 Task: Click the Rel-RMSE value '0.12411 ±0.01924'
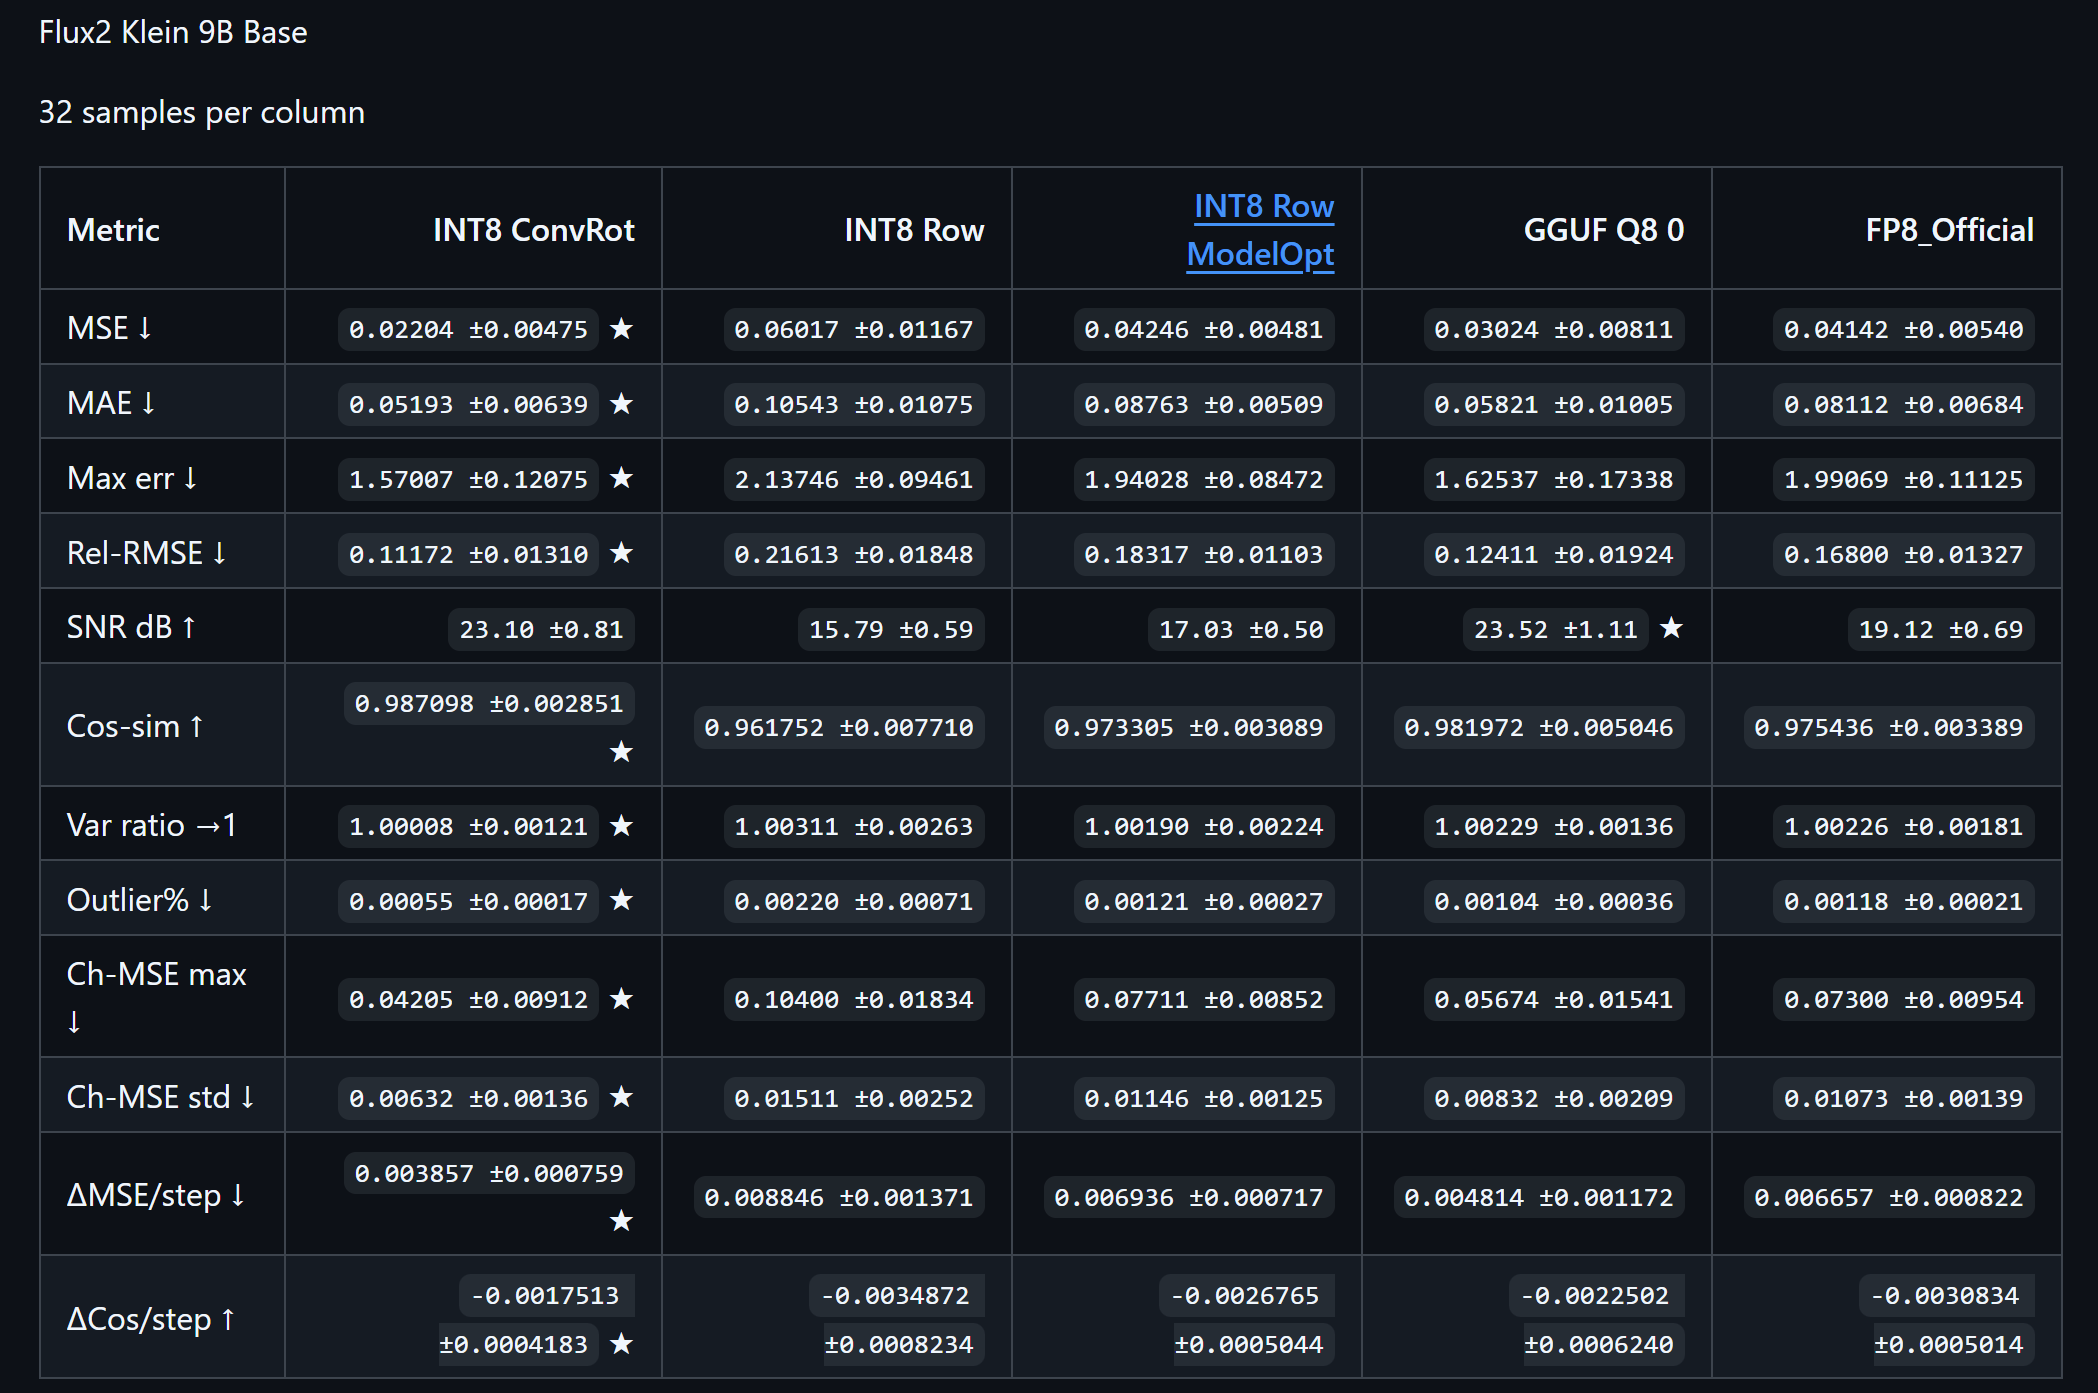[x=1553, y=554]
